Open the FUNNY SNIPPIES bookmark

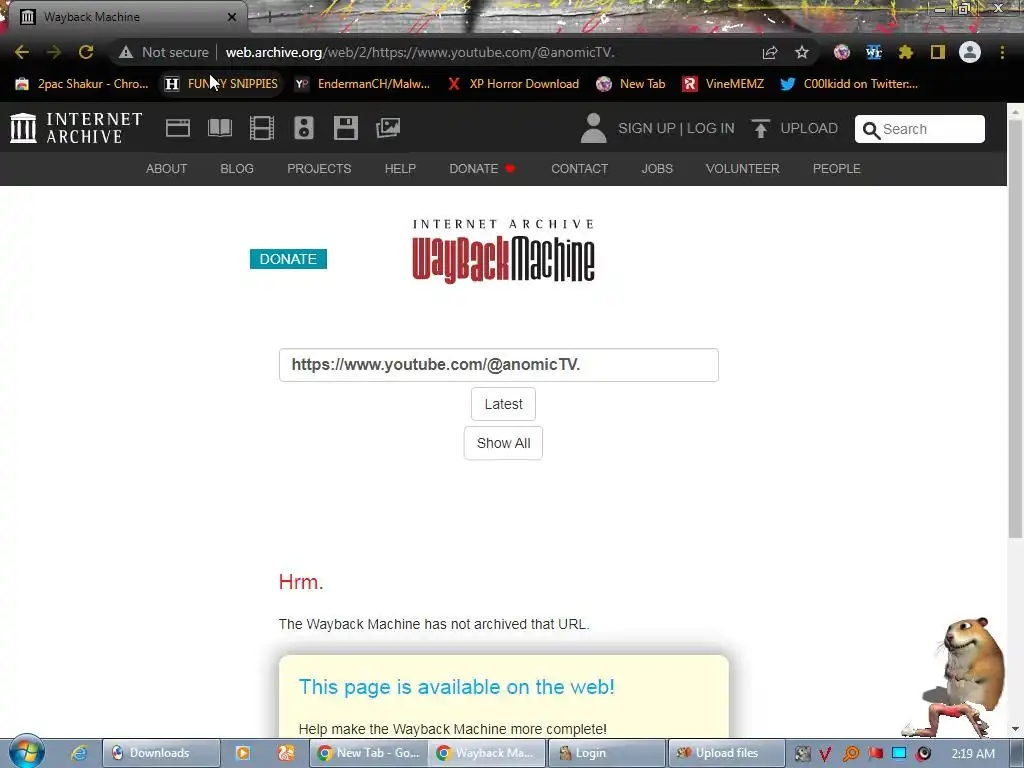222,84
